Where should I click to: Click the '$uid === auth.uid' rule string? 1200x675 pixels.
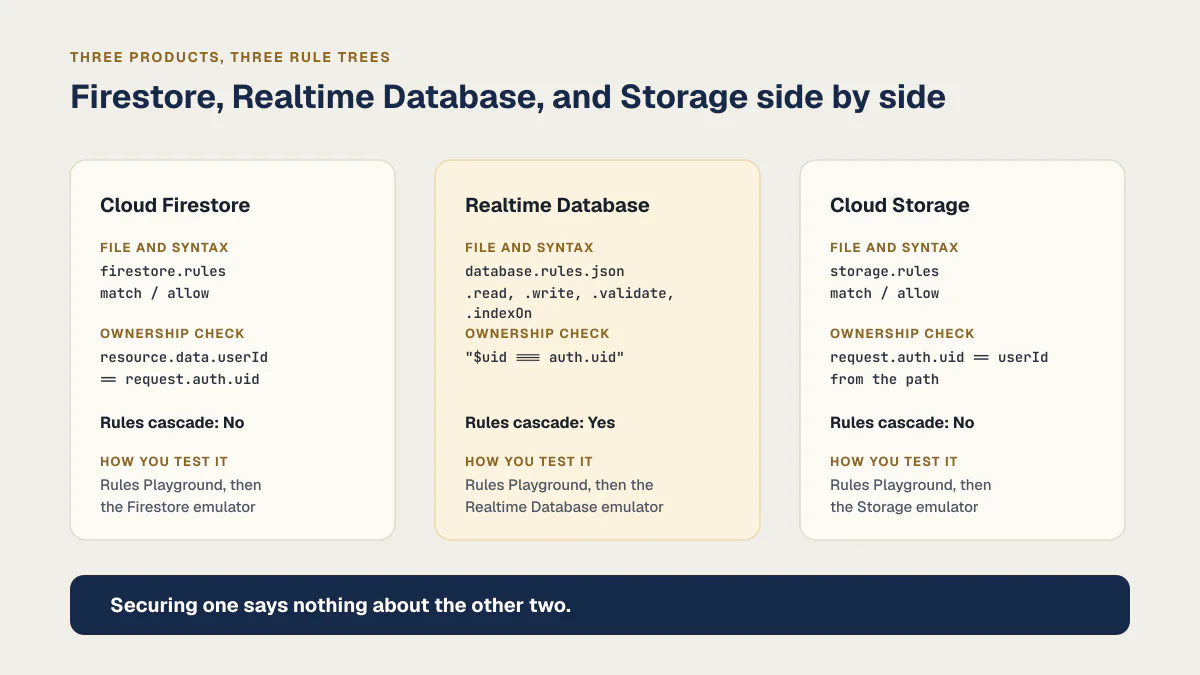pyautogui.click(x=545, y=357)
